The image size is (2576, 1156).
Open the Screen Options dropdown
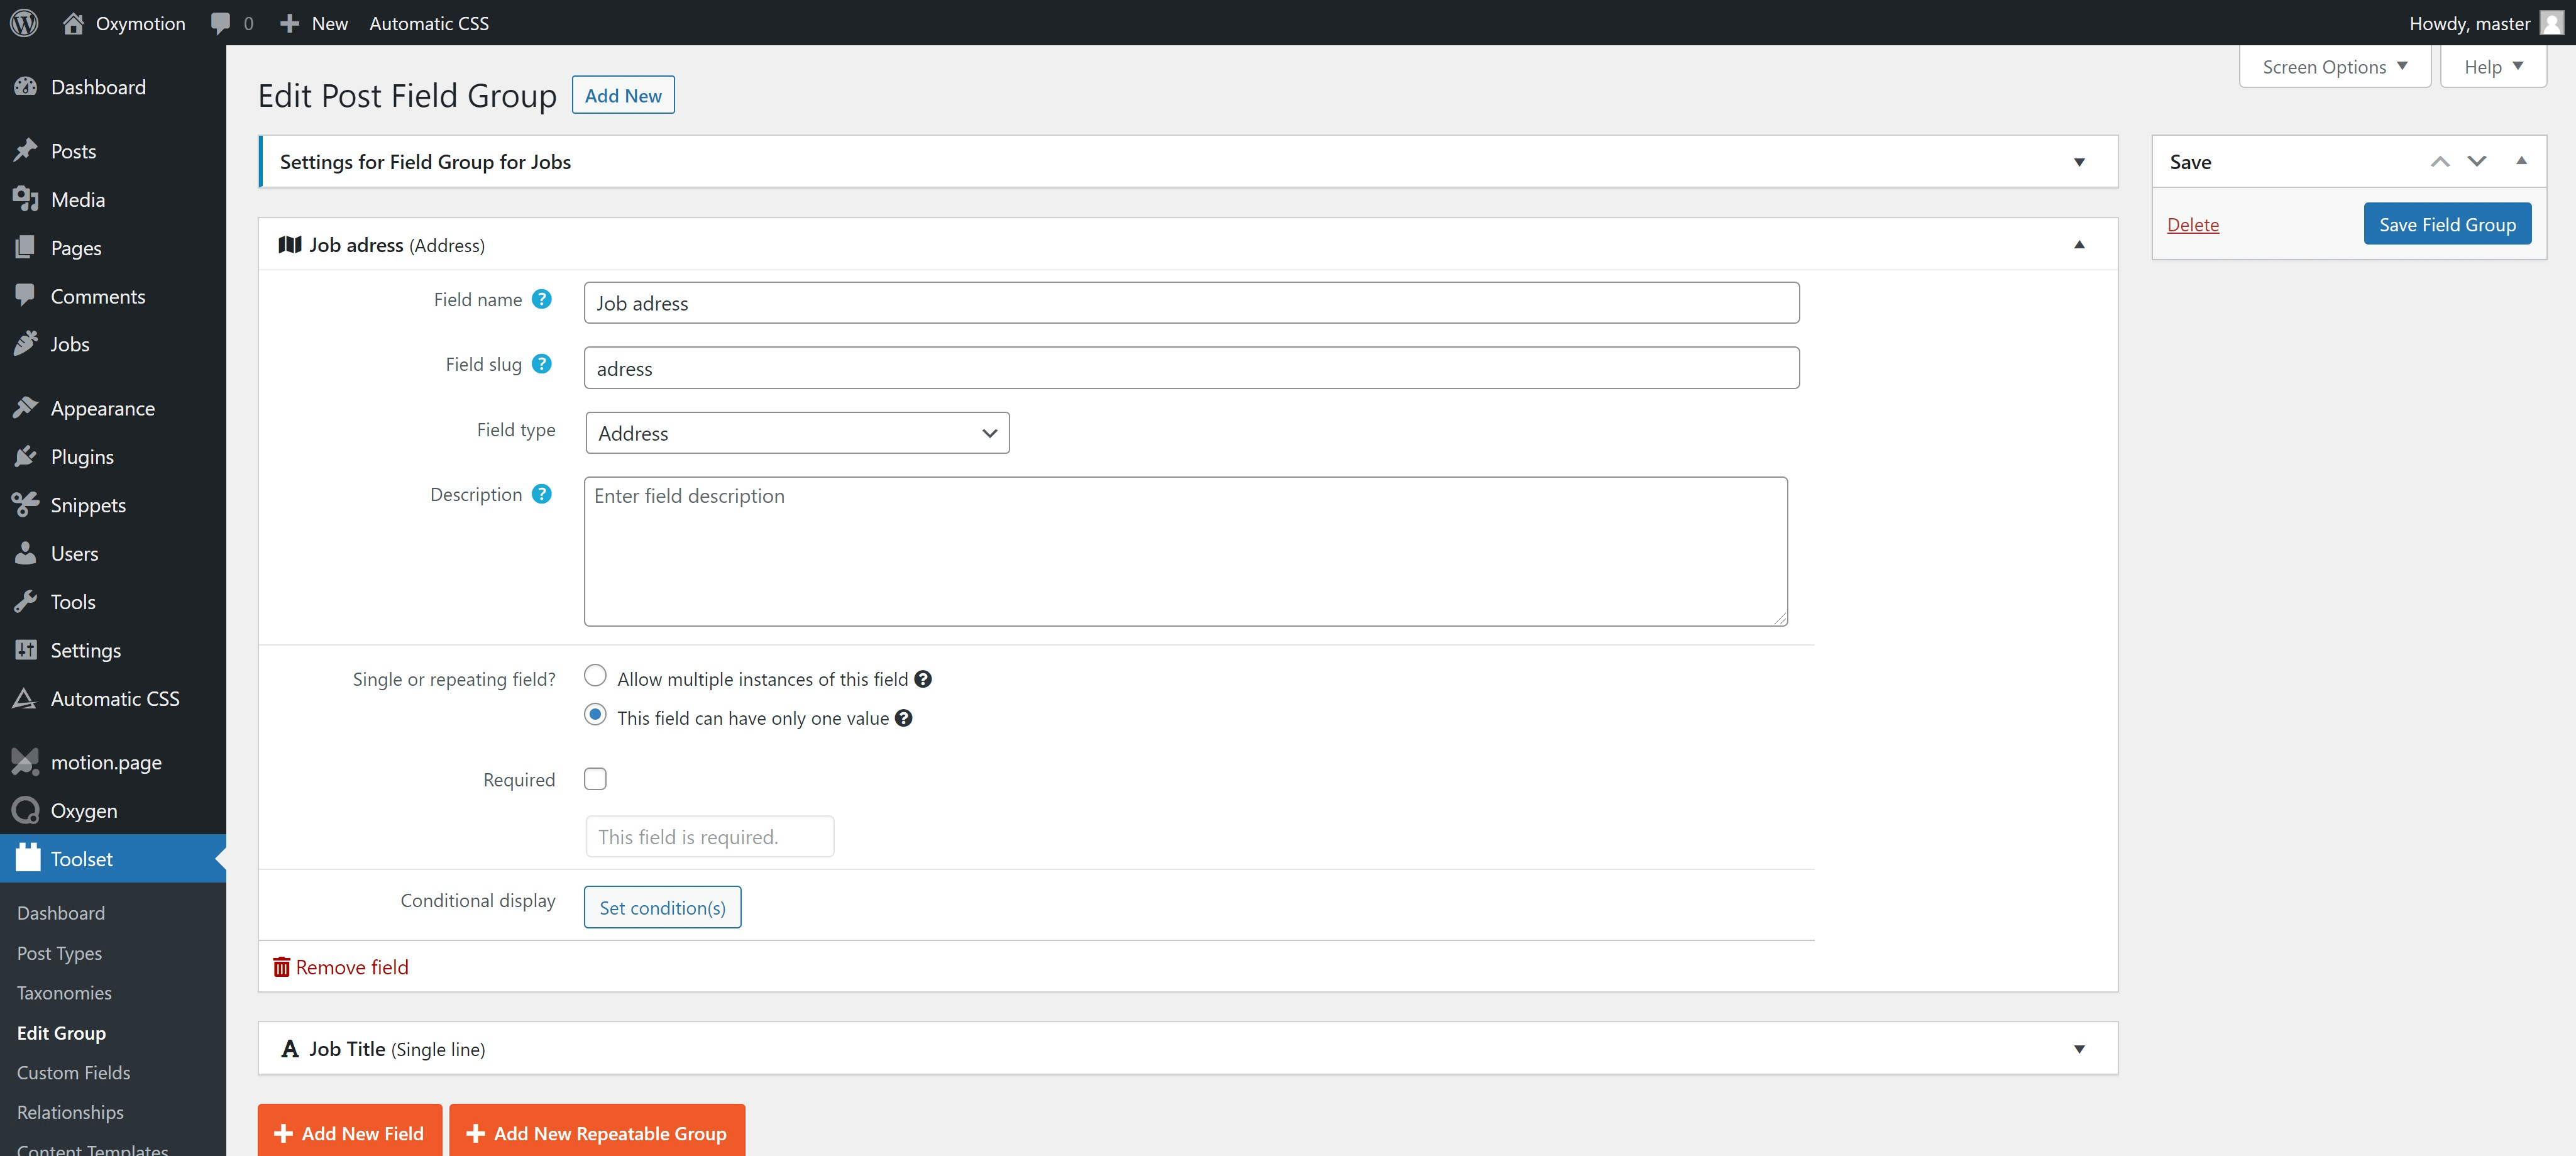pos(2334,67)
